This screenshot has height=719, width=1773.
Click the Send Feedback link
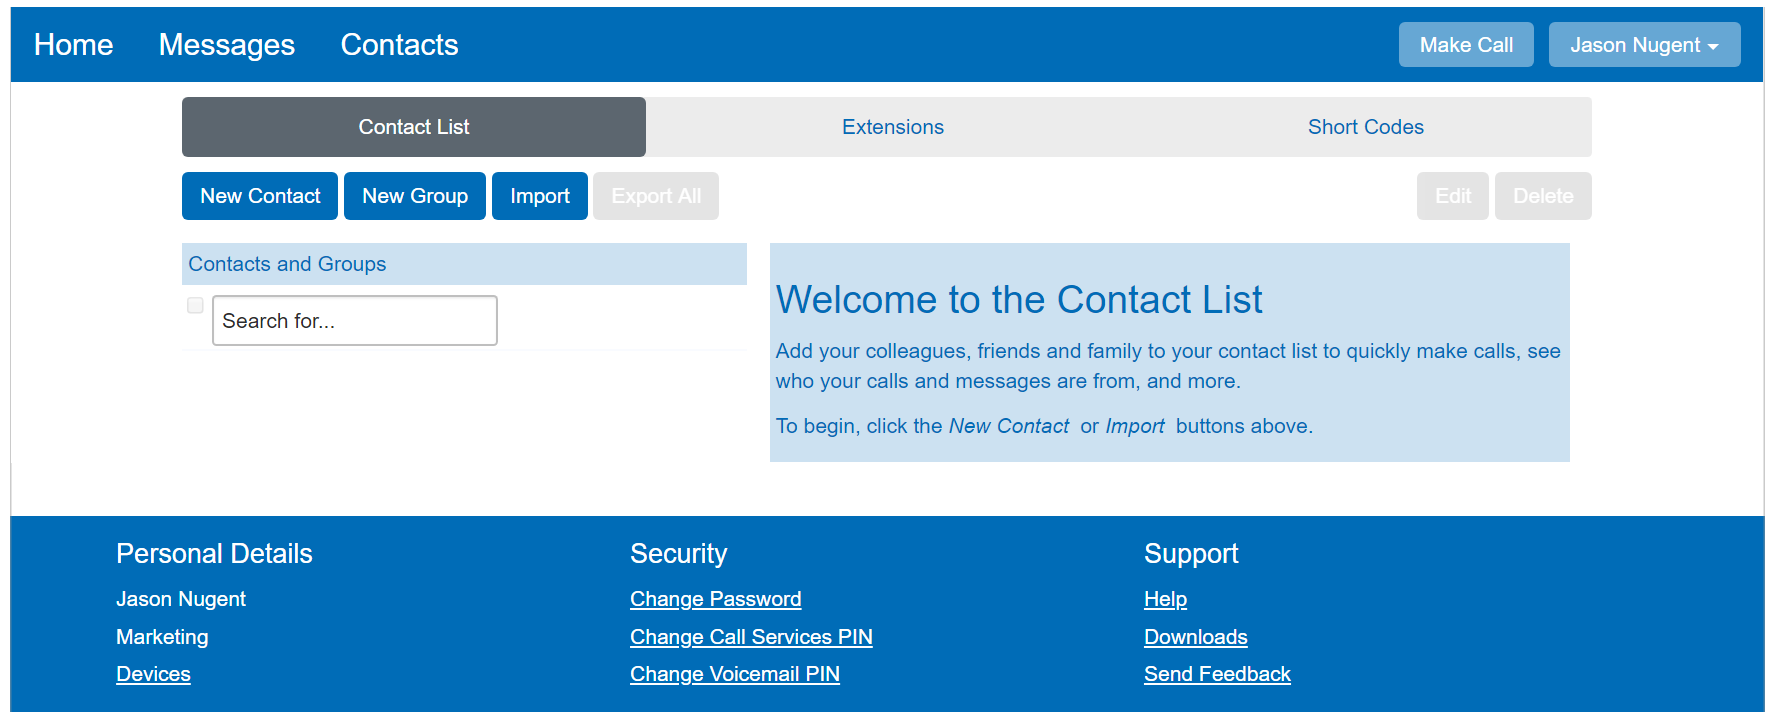1217,674
